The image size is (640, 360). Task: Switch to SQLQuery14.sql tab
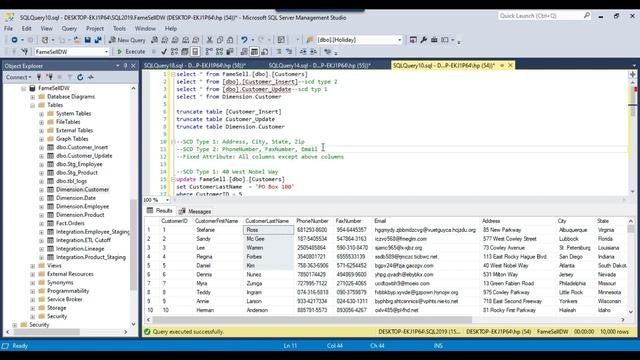point(319,65)
